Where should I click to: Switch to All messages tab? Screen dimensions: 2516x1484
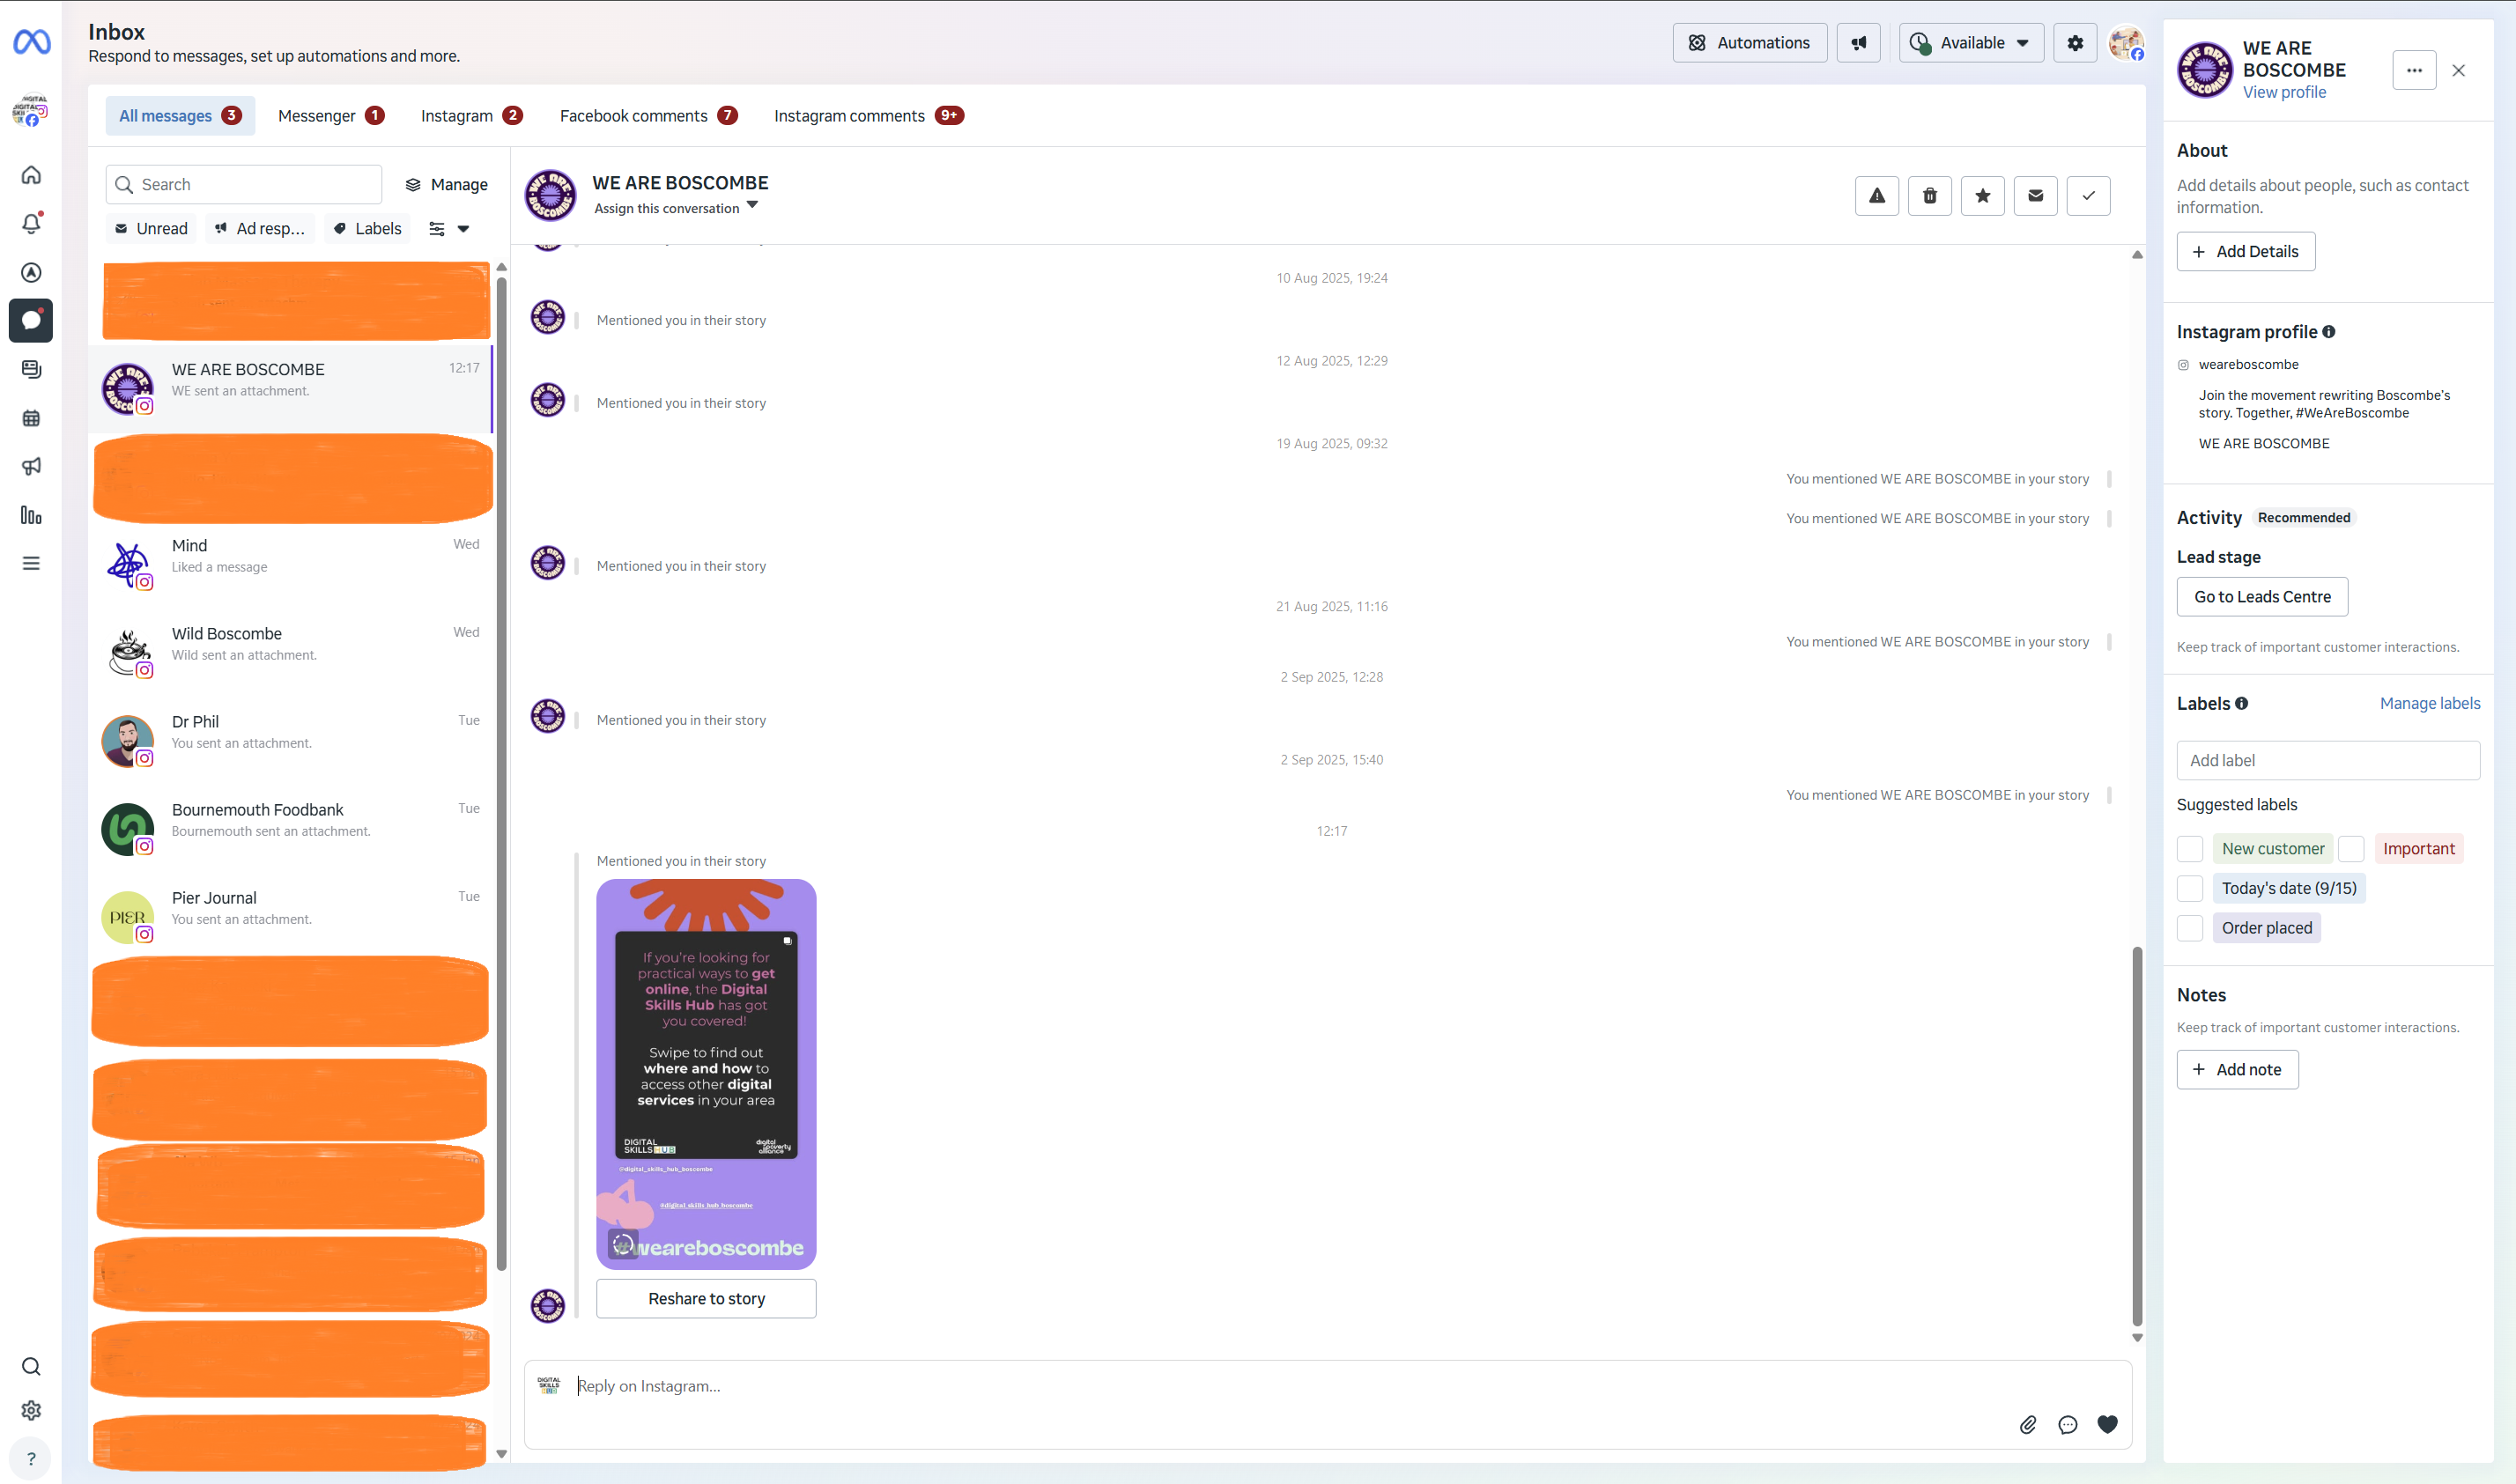point(180,116)
